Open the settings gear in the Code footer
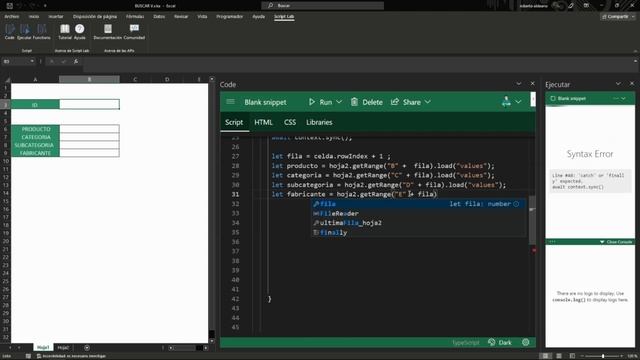Screen dimensions: 640x360 (x=526, y=342)
